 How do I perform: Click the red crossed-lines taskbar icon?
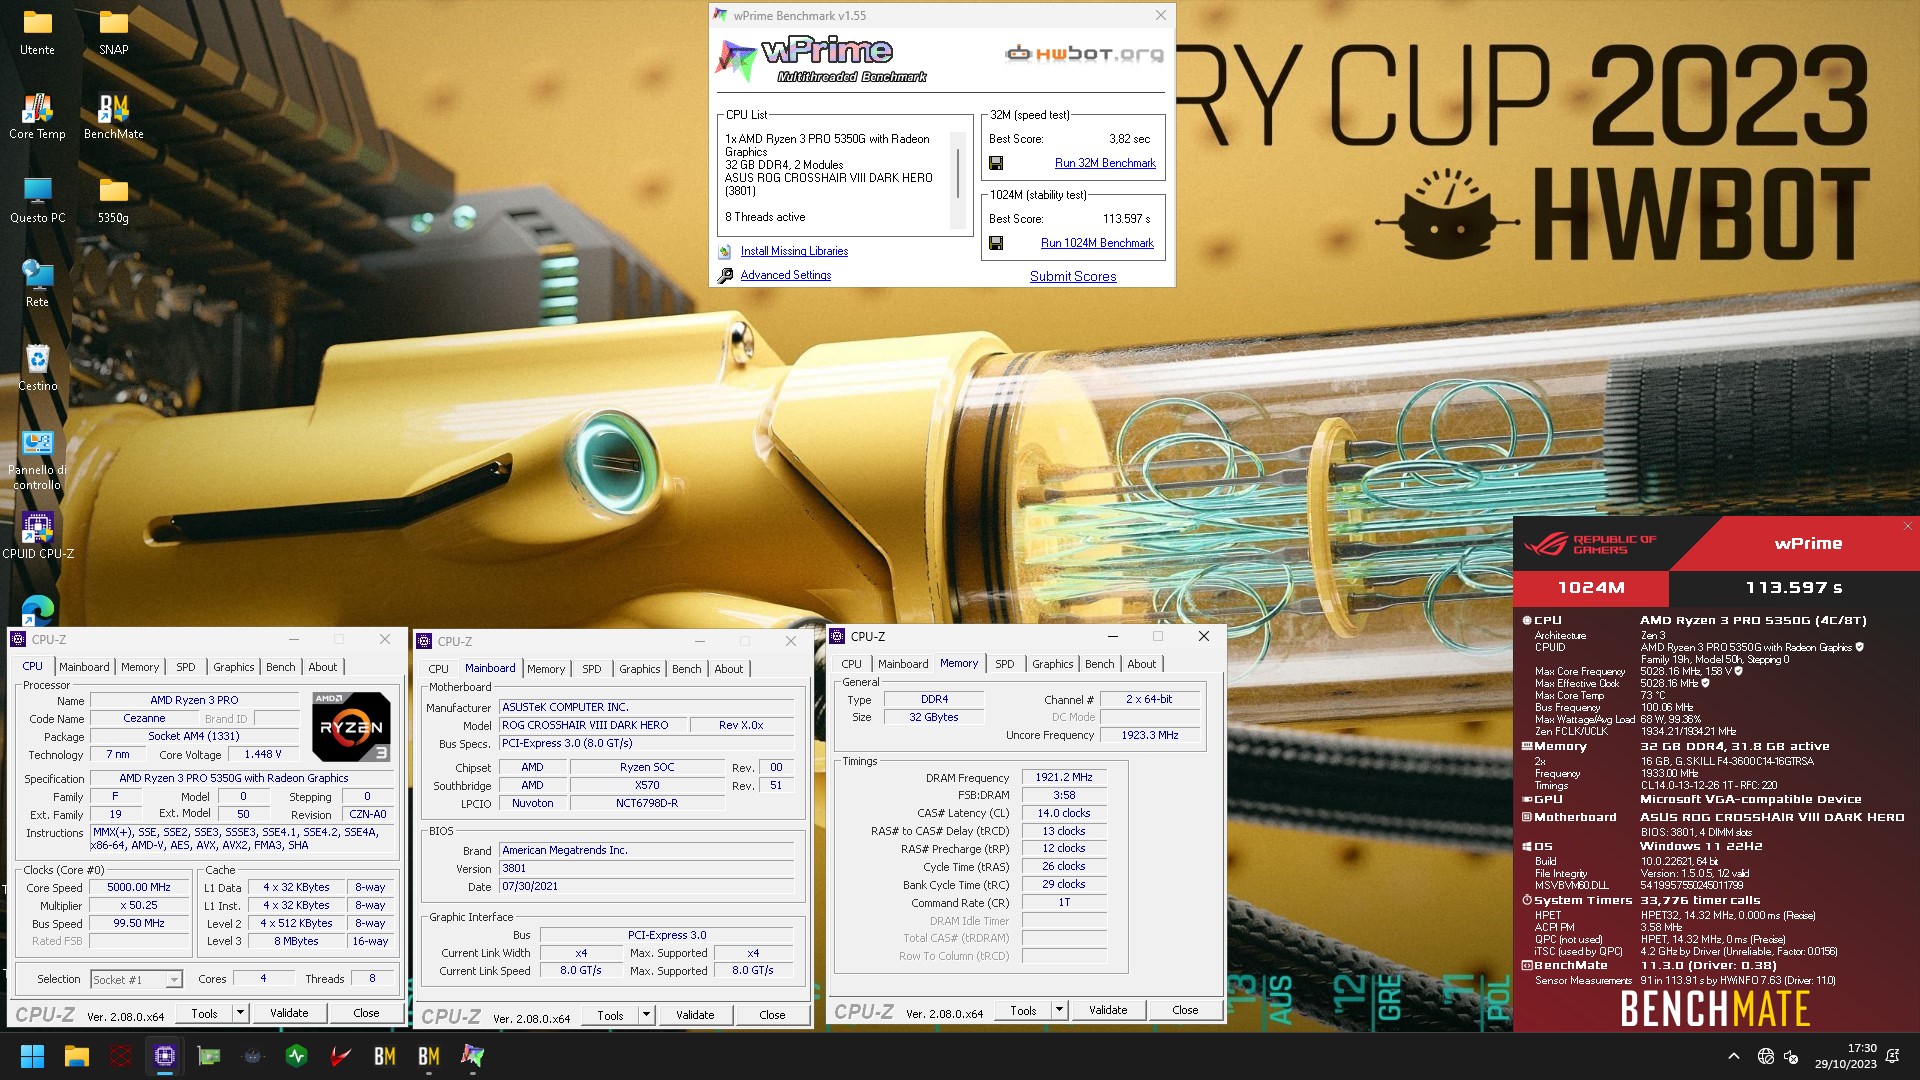coord(120,1056)
